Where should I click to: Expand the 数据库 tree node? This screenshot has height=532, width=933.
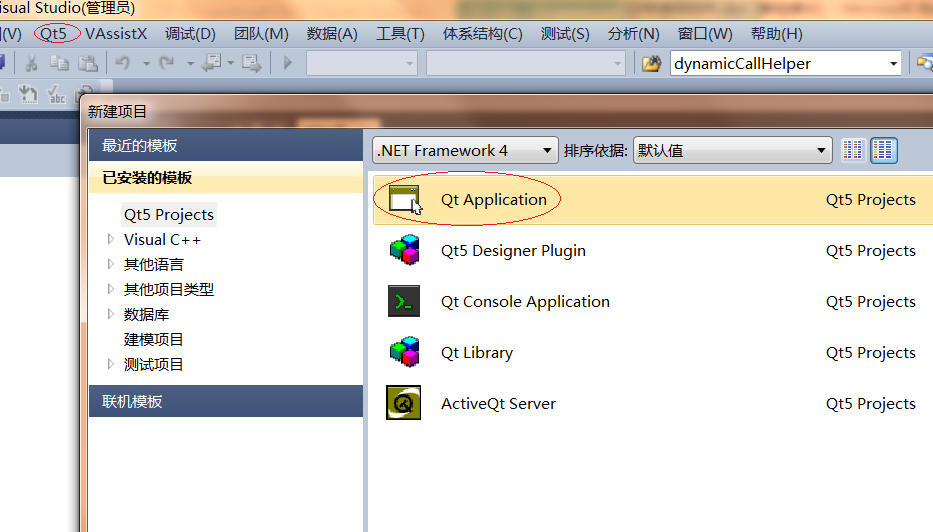click(x=111, y=314)
